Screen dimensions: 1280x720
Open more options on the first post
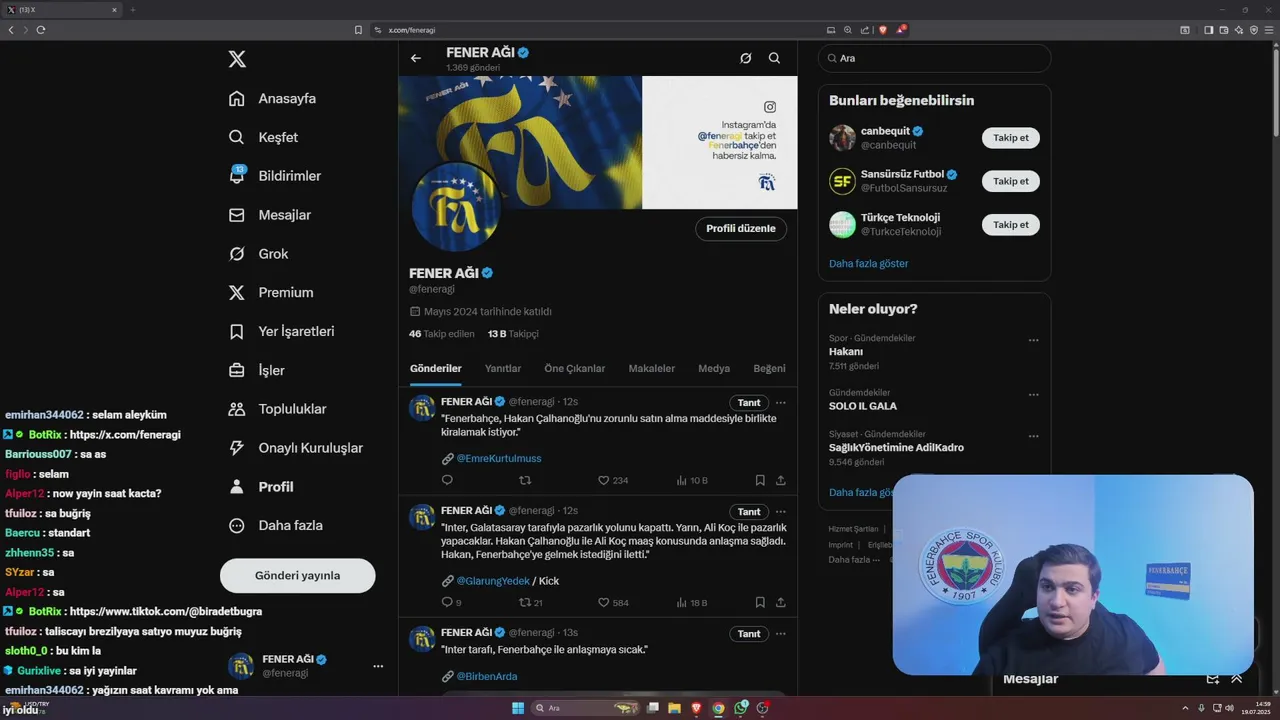coord(781,402)
